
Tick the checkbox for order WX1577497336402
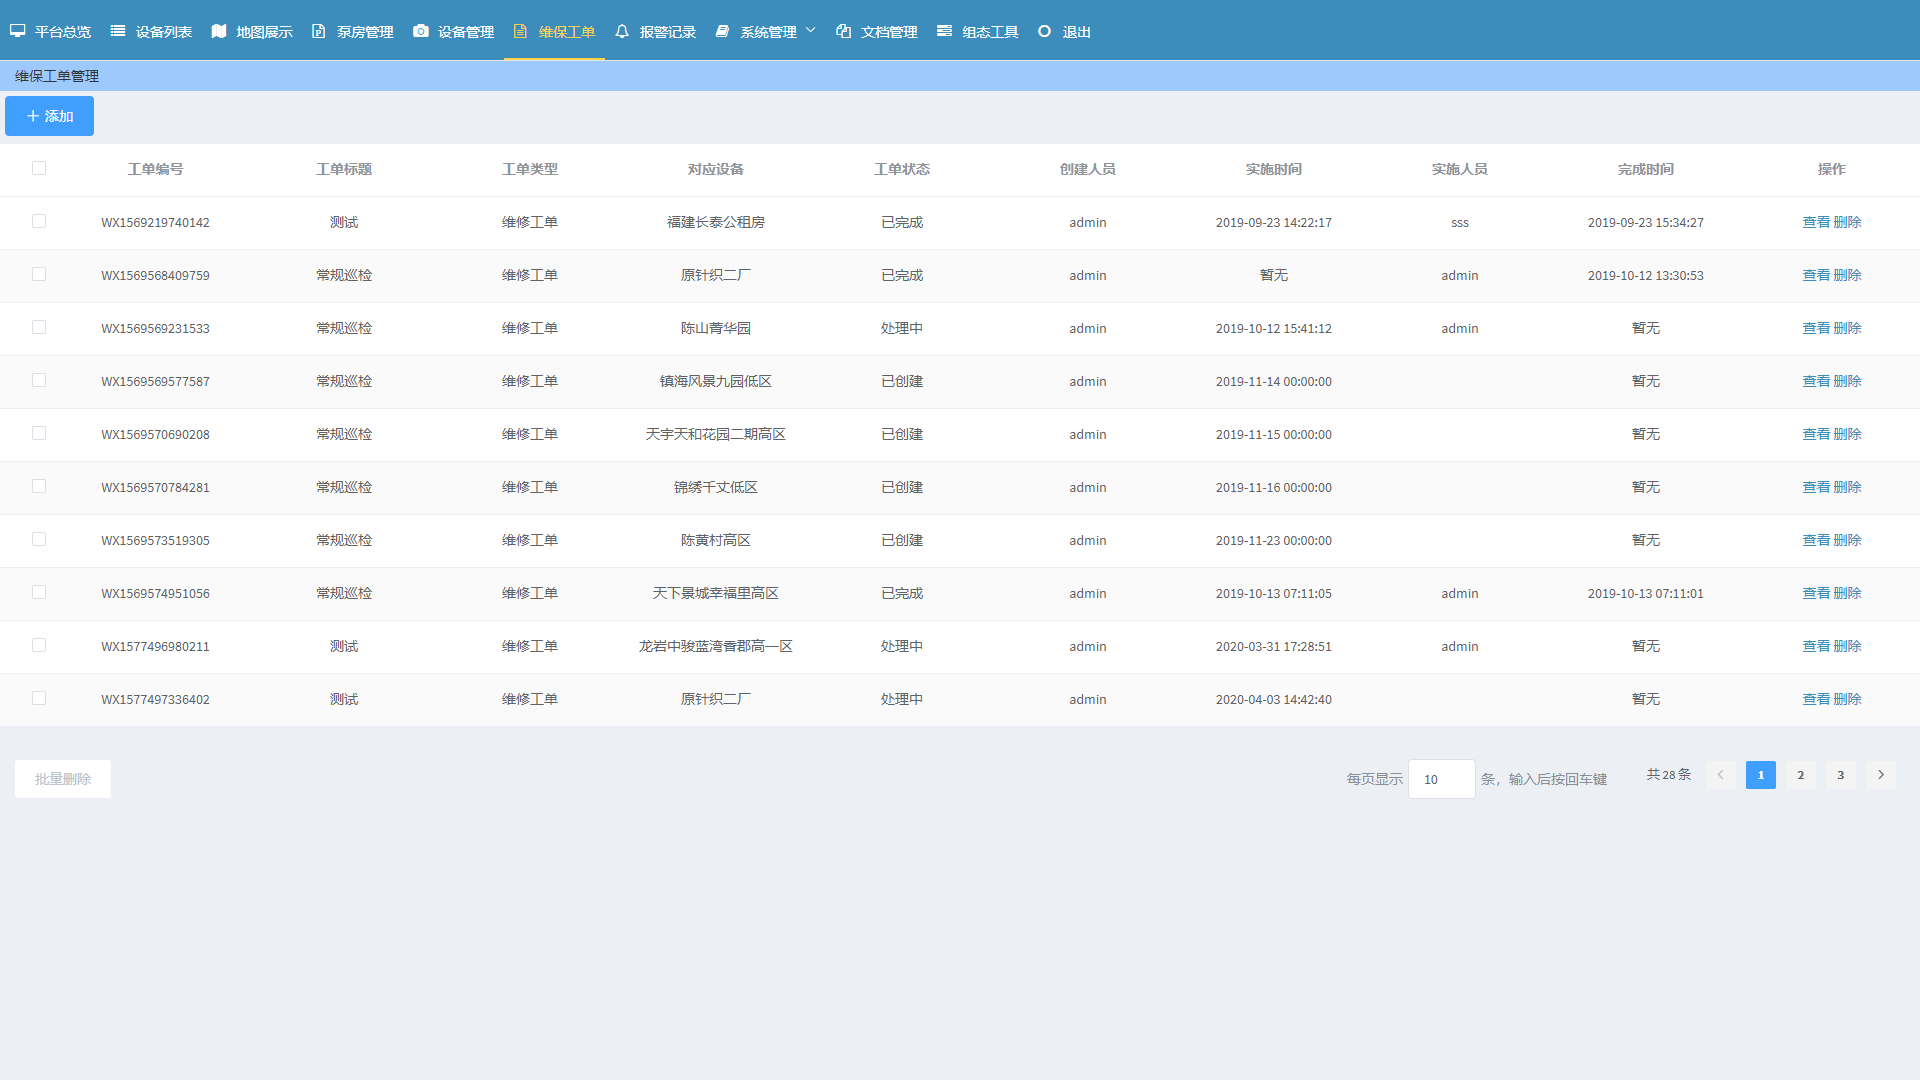pos(39,698)
